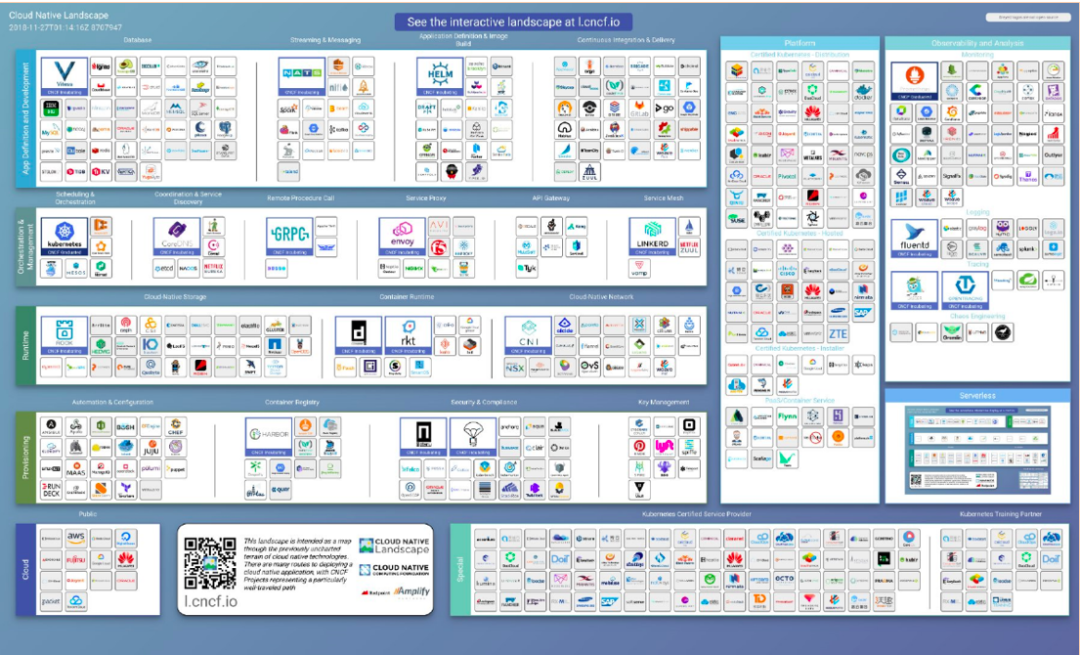The image size is (1080, 655).
Task: Select the GitLab logo in CI/CD
Action: (639, 108)
